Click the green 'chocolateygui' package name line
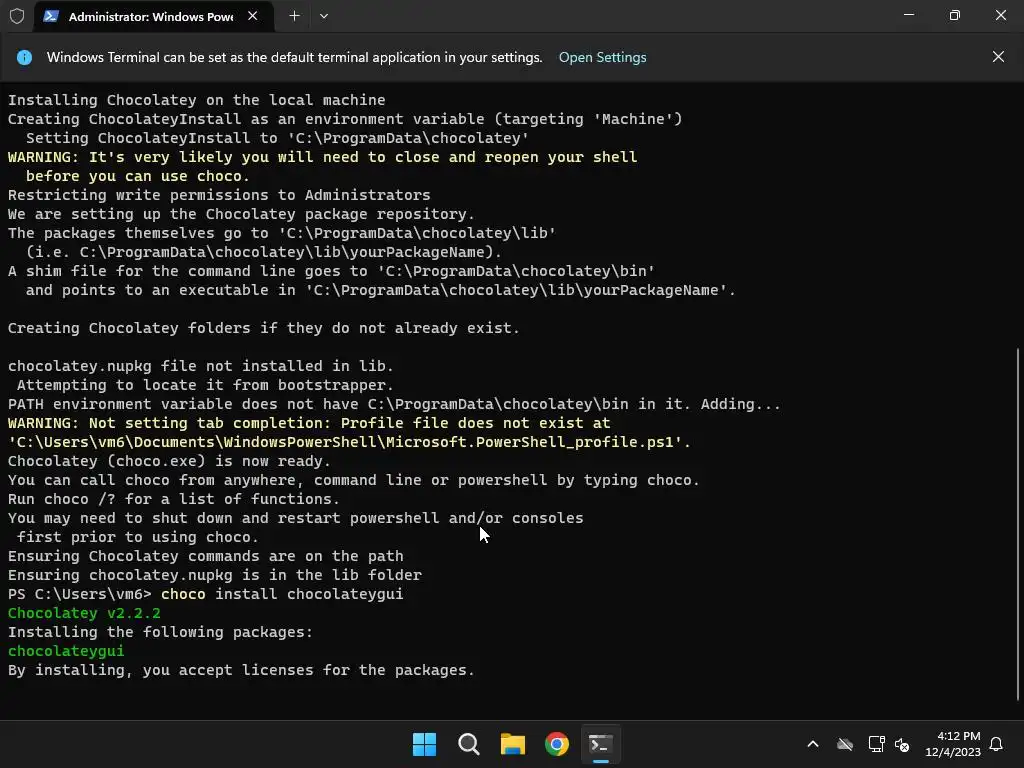The image size is (1024, 768). (x=66, y=651)
